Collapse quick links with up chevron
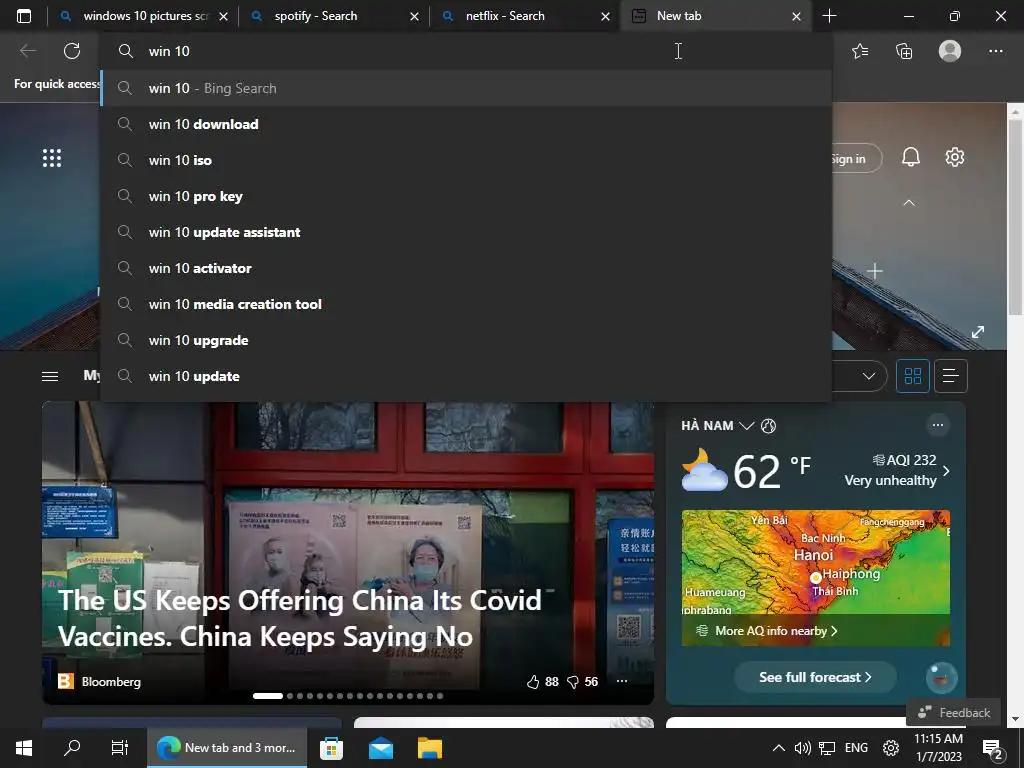Viewport: 1024px width, 768px height. 908,203
